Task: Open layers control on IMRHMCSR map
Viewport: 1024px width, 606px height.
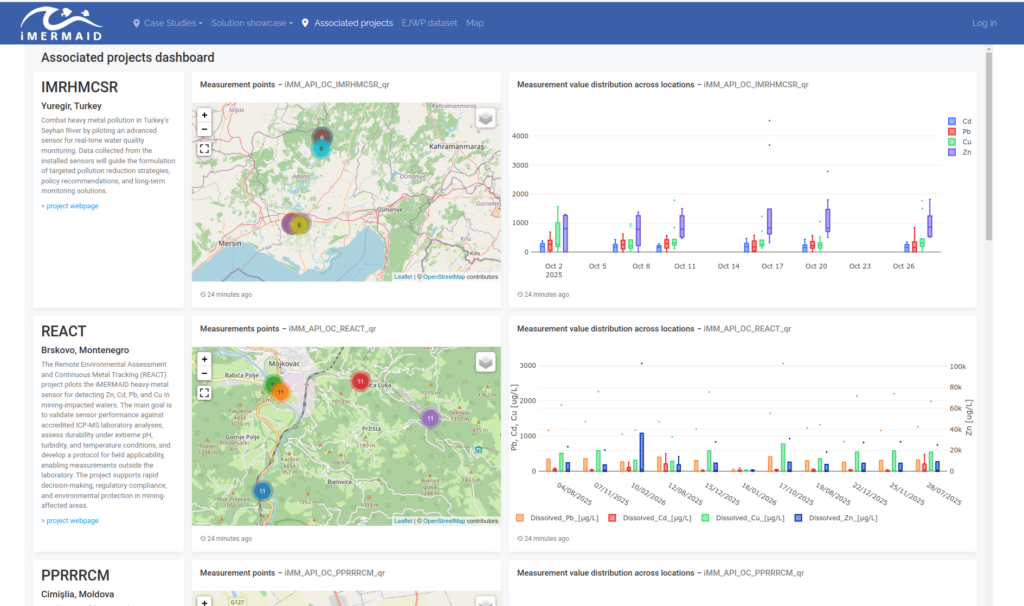Action: [485, 118]
